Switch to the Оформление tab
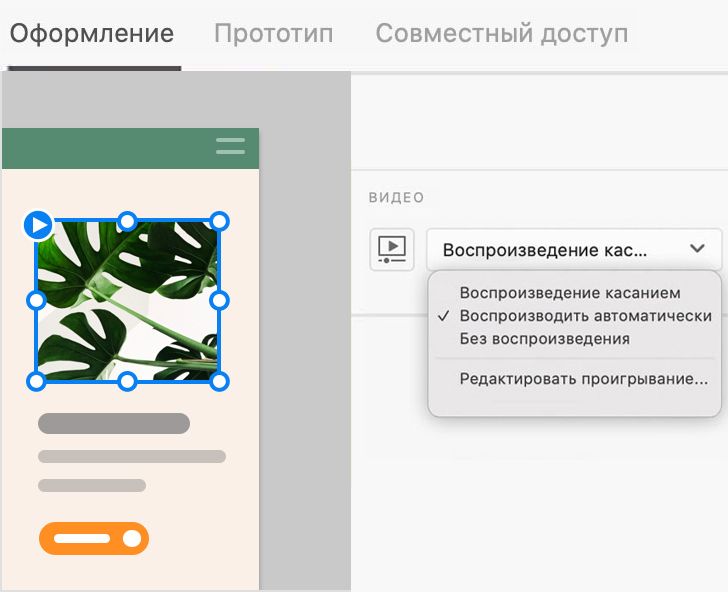The width and height of the screenshot is (728, 592). point(92,33)
